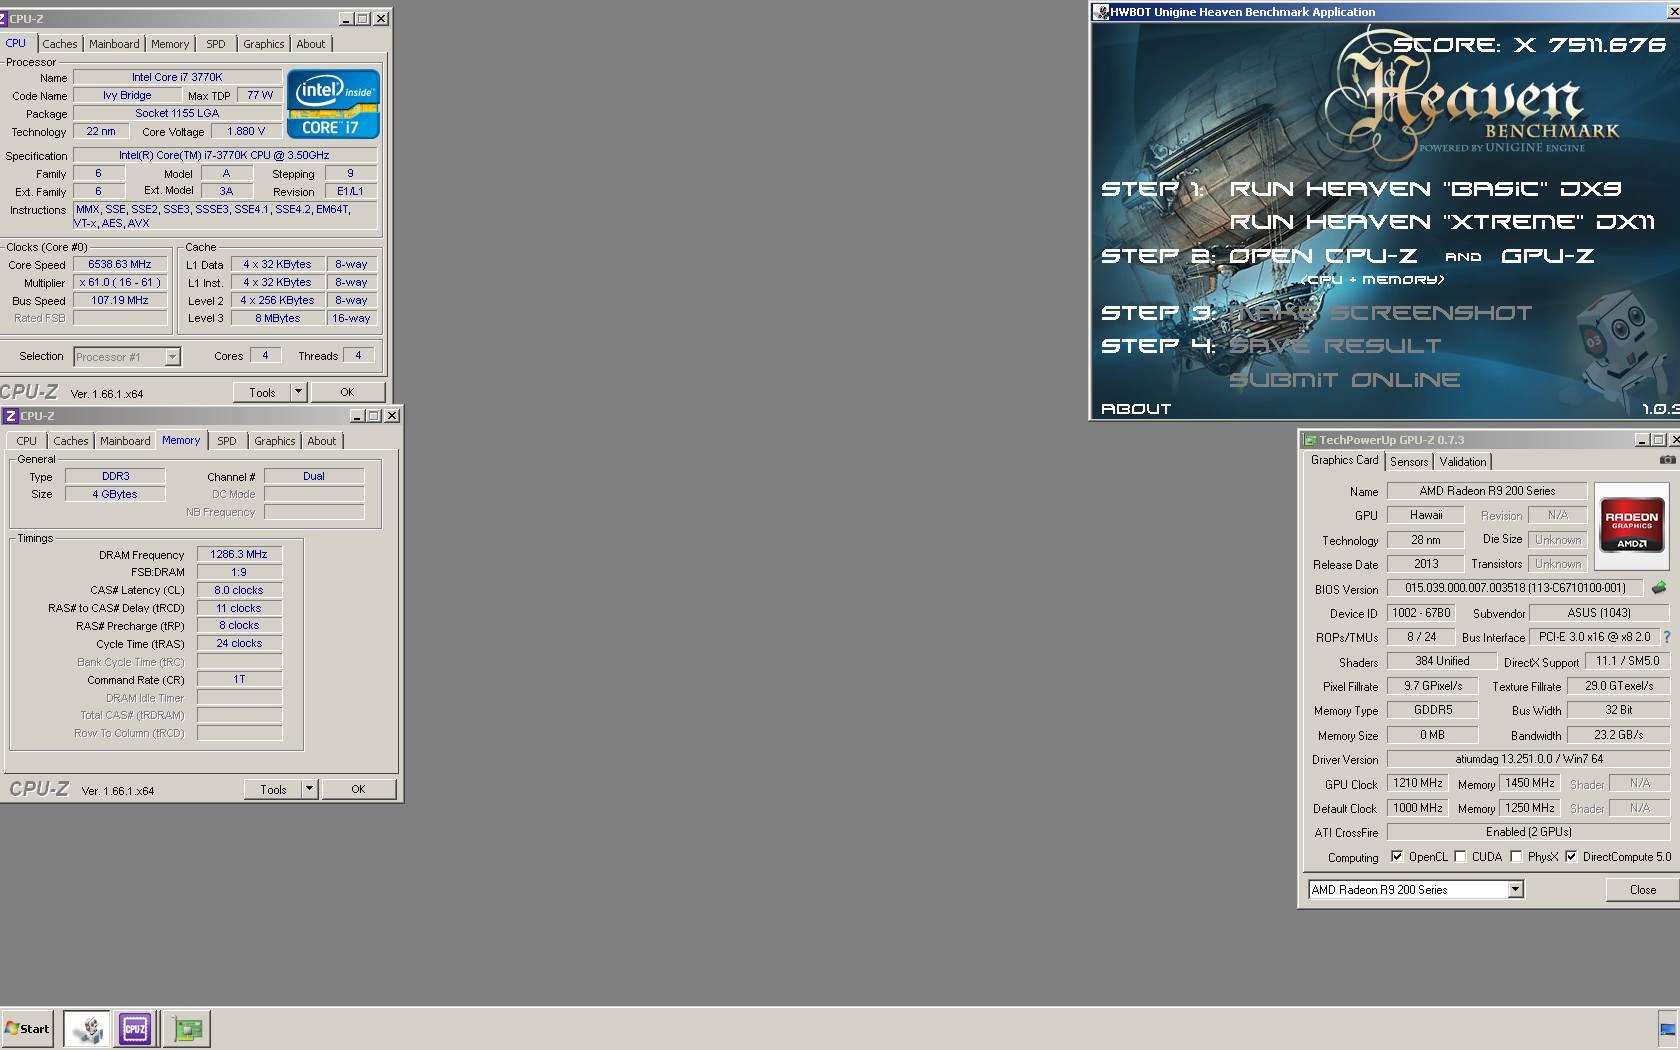Click the HWBOT Heaven title bar icon
This screenshot has height=1050, width=1680.
pyautogui.click(x=1101, y=12)
